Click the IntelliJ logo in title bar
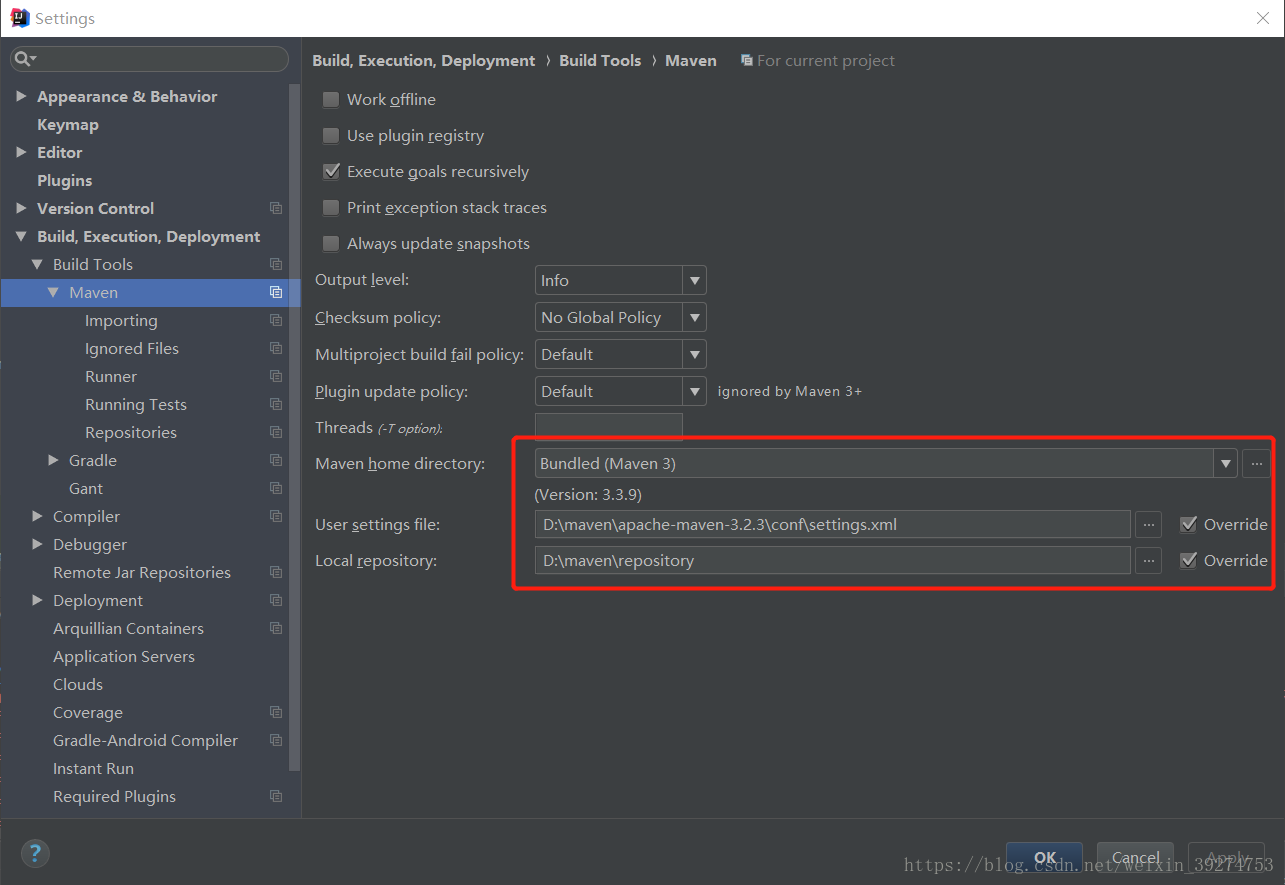Screen dimensions: 1285x885 point(19,17)
